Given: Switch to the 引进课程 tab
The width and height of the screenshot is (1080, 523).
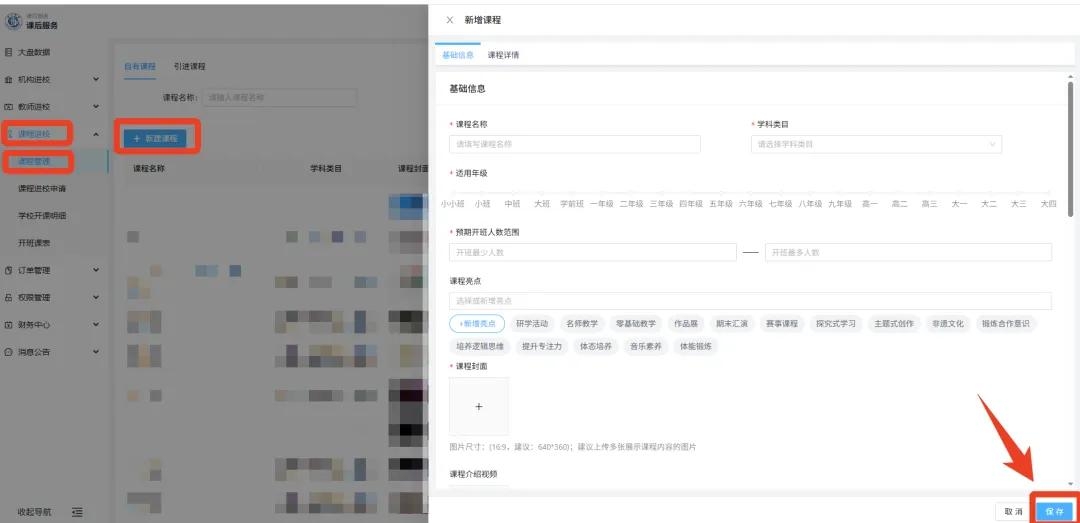Looking at the screenshot, I should [189, 66].
